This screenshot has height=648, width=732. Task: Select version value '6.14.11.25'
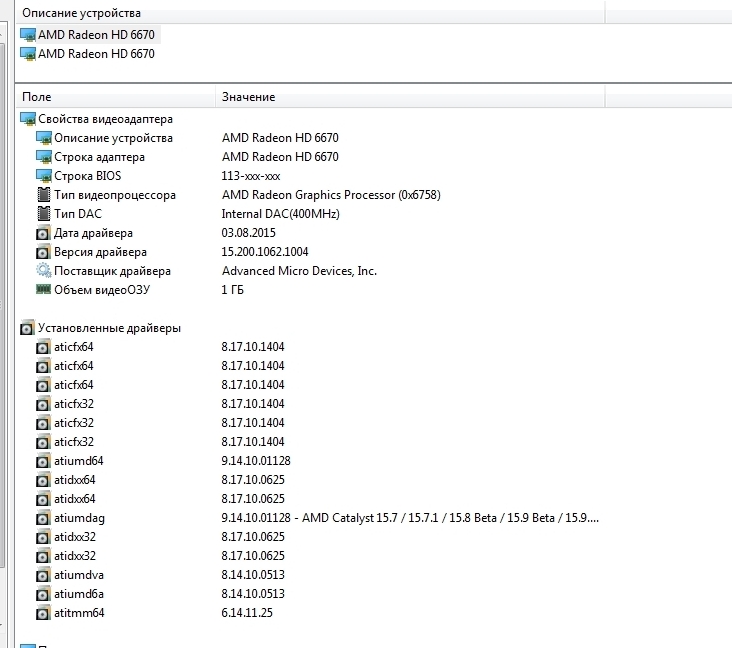click(247, 613)
